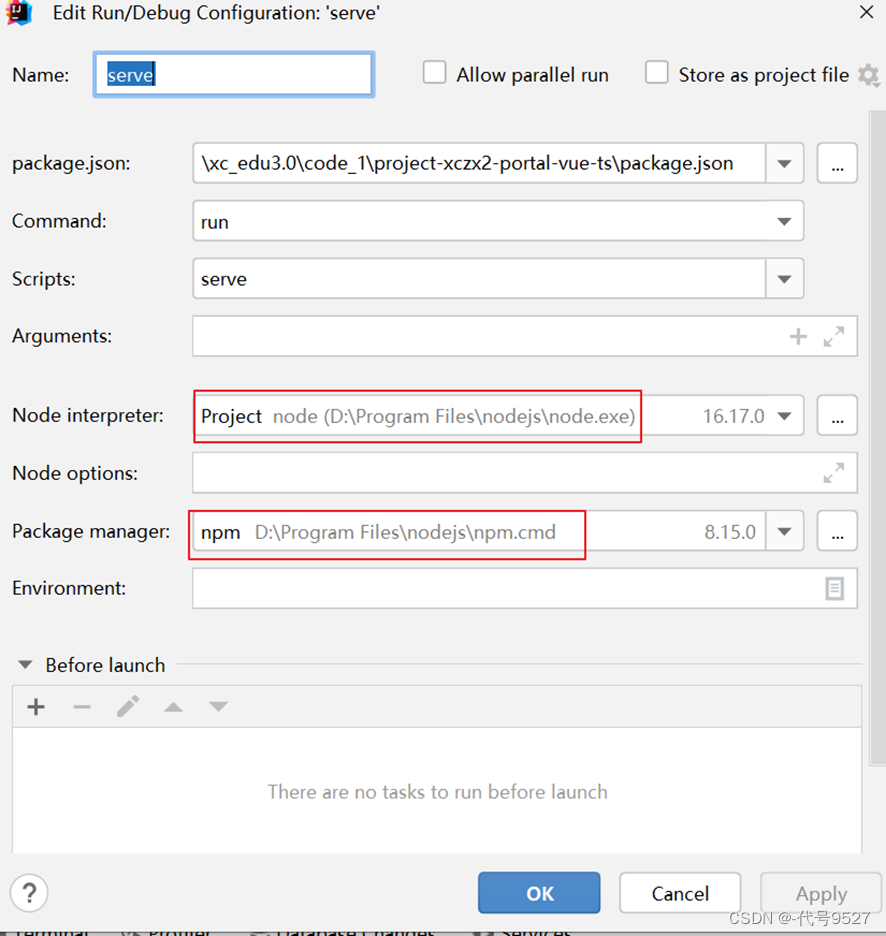Click the 'There are no tasks to run before launch' text
The image size is (886, 936).
[437, 792]
